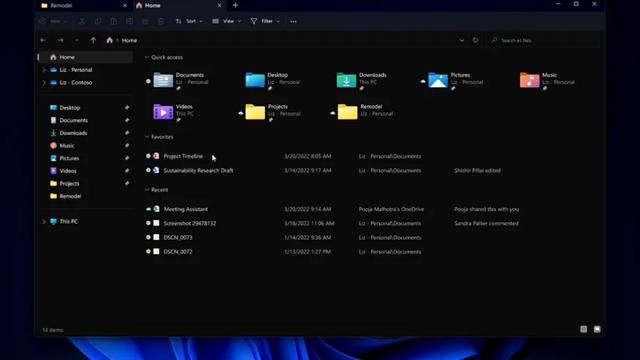Expand Liz - Contoso OneDrive node

tap(44, 83)
